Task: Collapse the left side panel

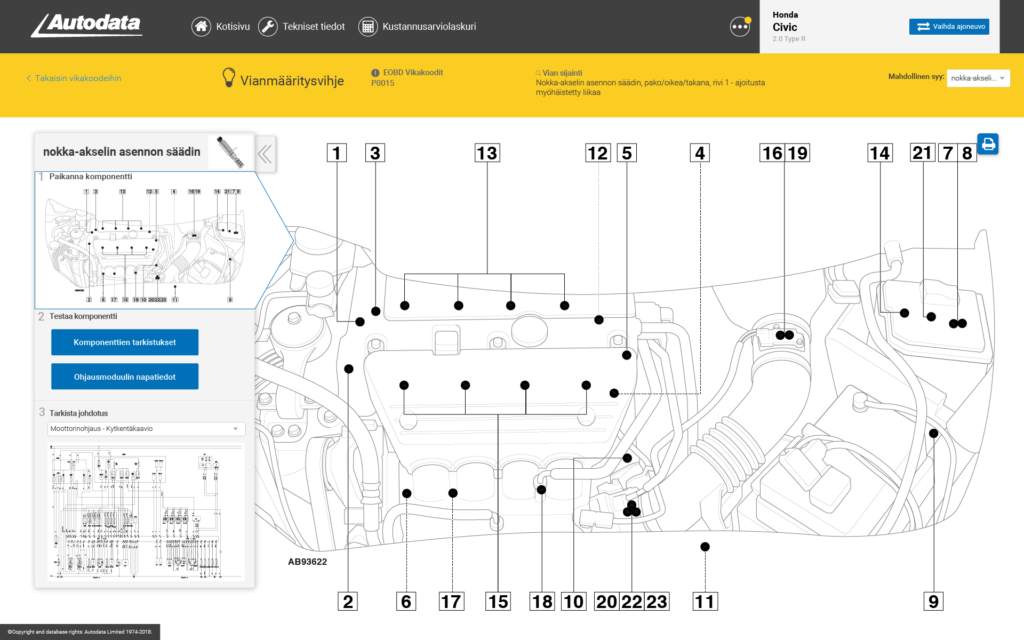Action: tap(265, 153)
